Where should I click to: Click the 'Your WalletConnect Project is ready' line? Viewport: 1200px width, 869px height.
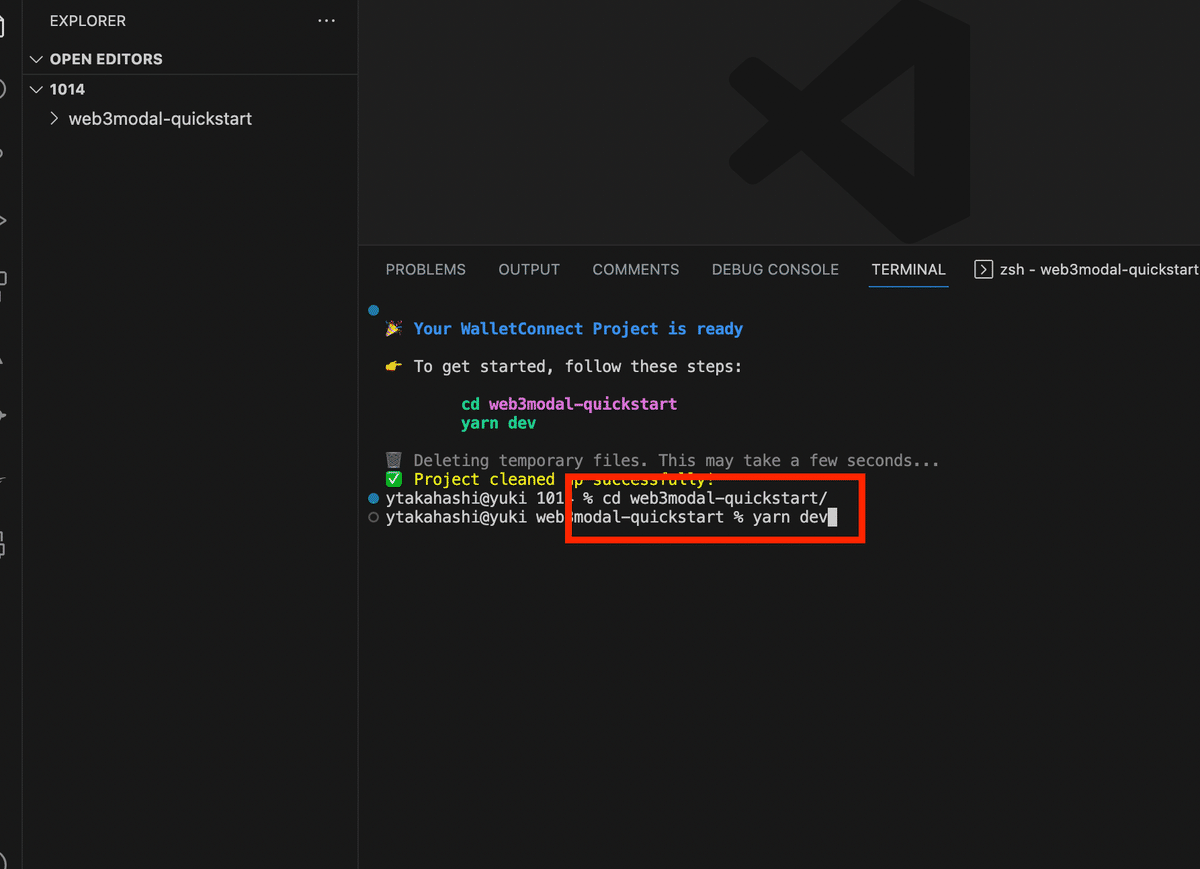578,328
